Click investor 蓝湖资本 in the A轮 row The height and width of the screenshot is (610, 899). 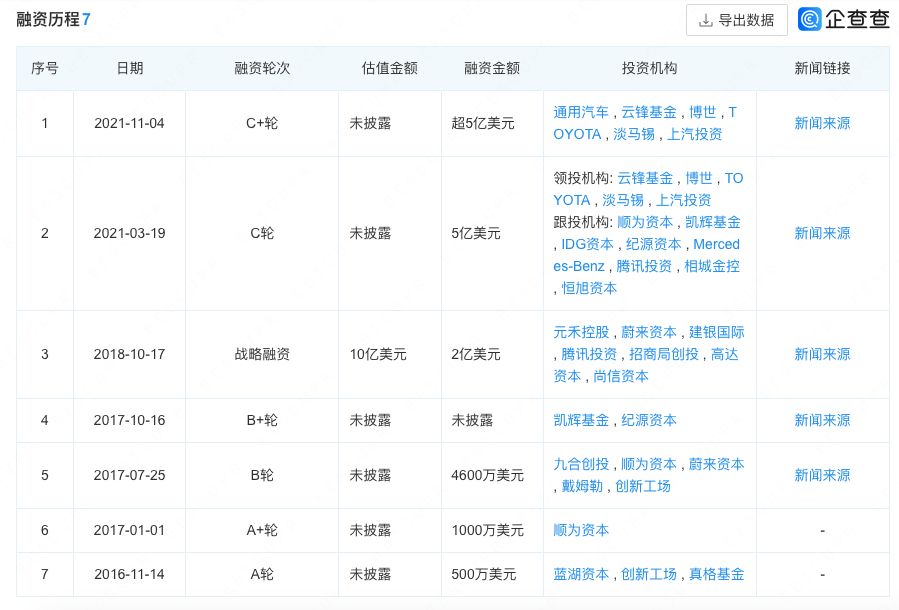pos(580,574)
